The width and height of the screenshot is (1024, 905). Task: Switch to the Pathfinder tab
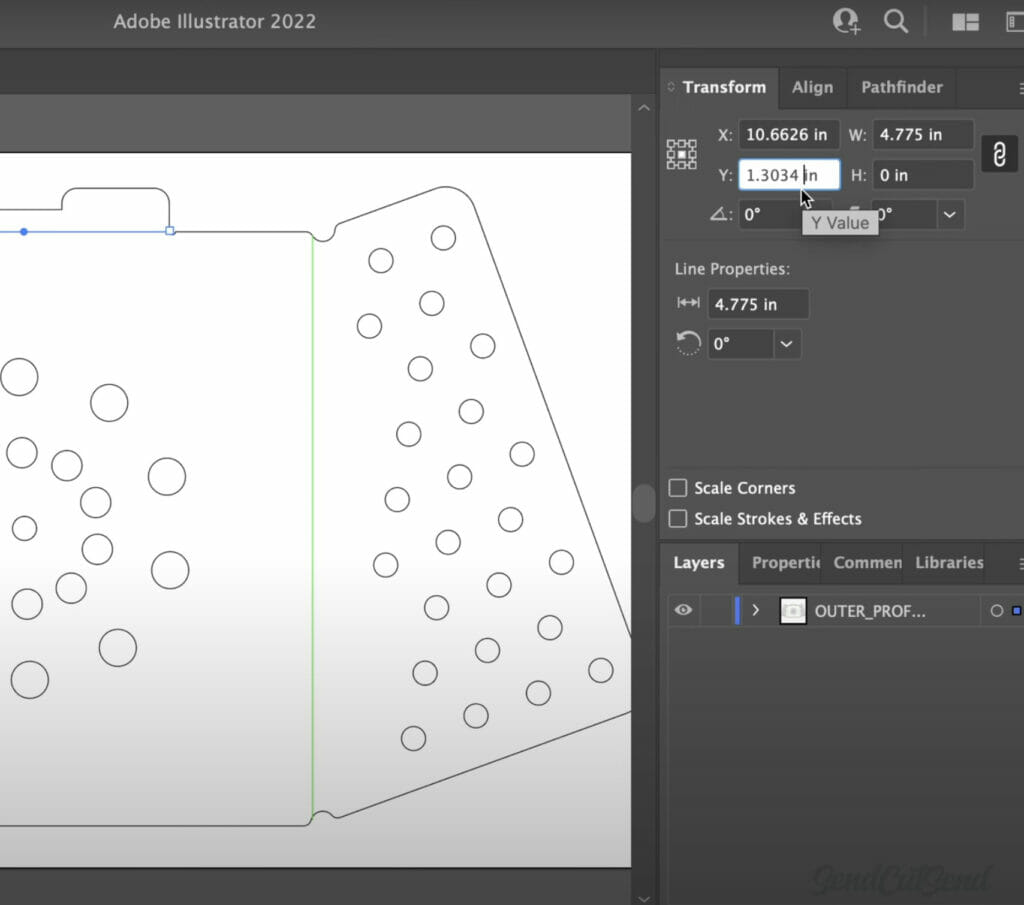(901, 87)
